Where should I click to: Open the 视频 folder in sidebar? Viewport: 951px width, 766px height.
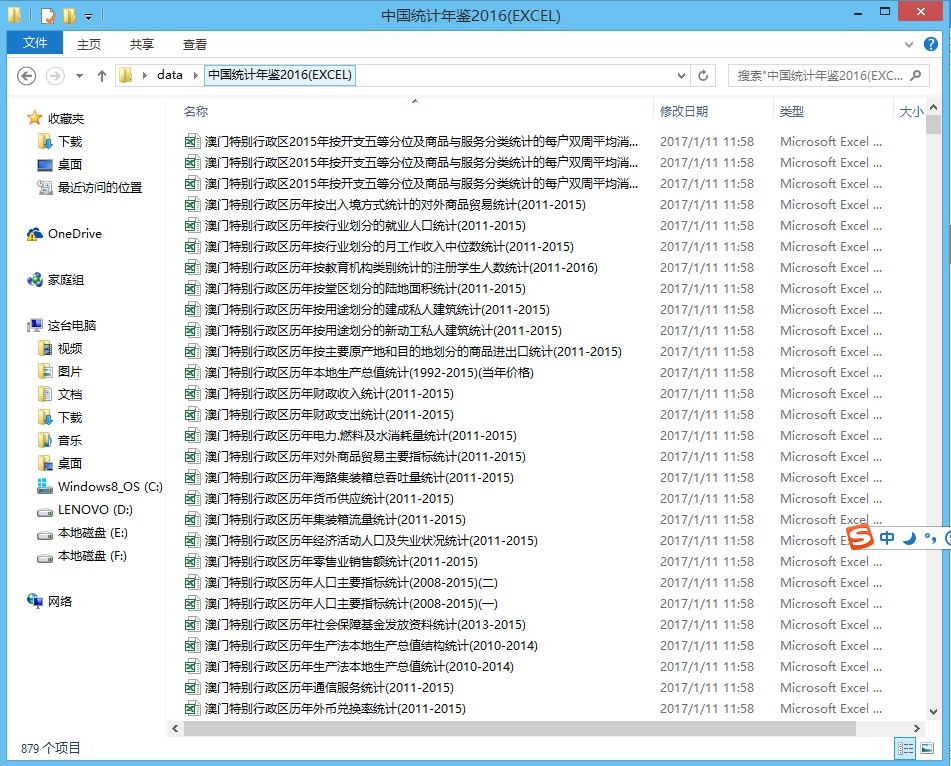(70, 348)
